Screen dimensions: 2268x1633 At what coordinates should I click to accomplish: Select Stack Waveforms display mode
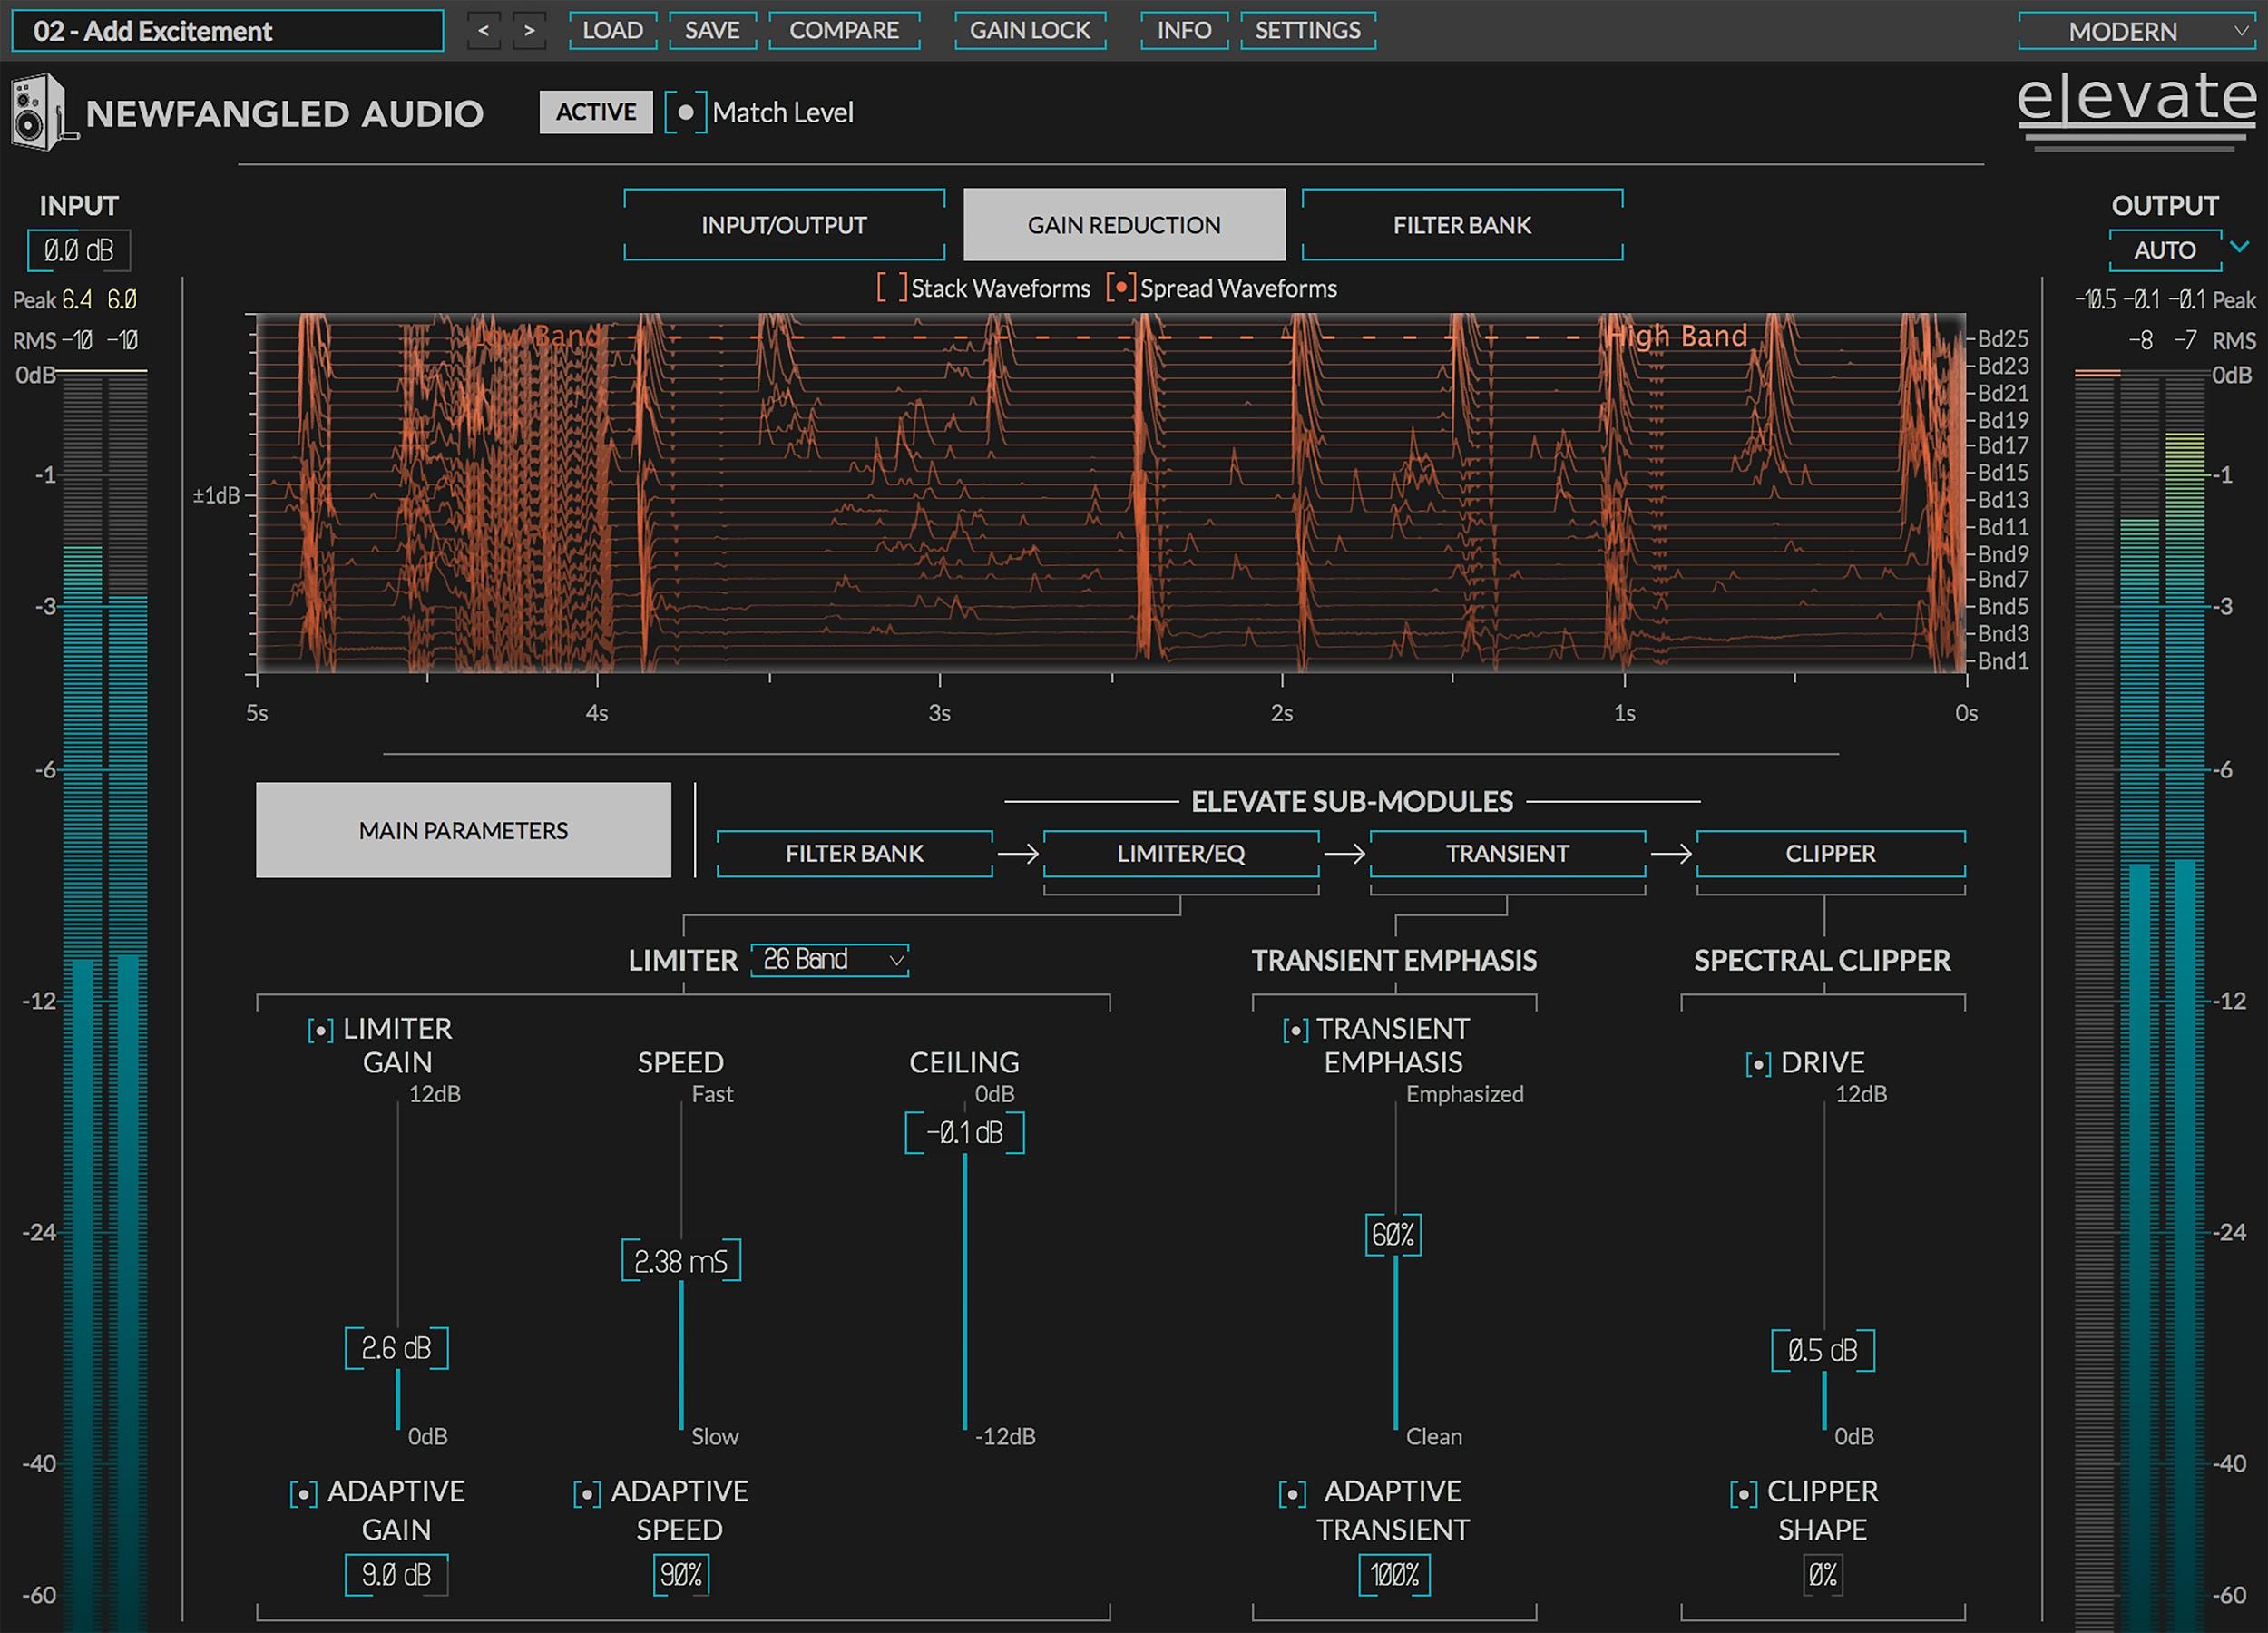click(891, 288)
